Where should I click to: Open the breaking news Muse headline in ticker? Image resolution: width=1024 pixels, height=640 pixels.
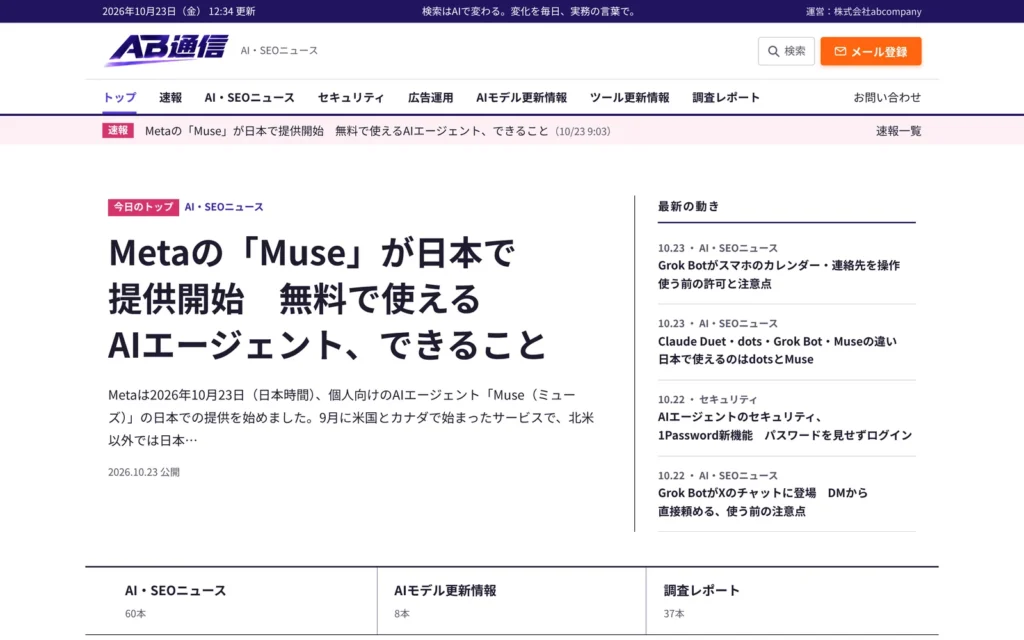click(x=347, y=131)
